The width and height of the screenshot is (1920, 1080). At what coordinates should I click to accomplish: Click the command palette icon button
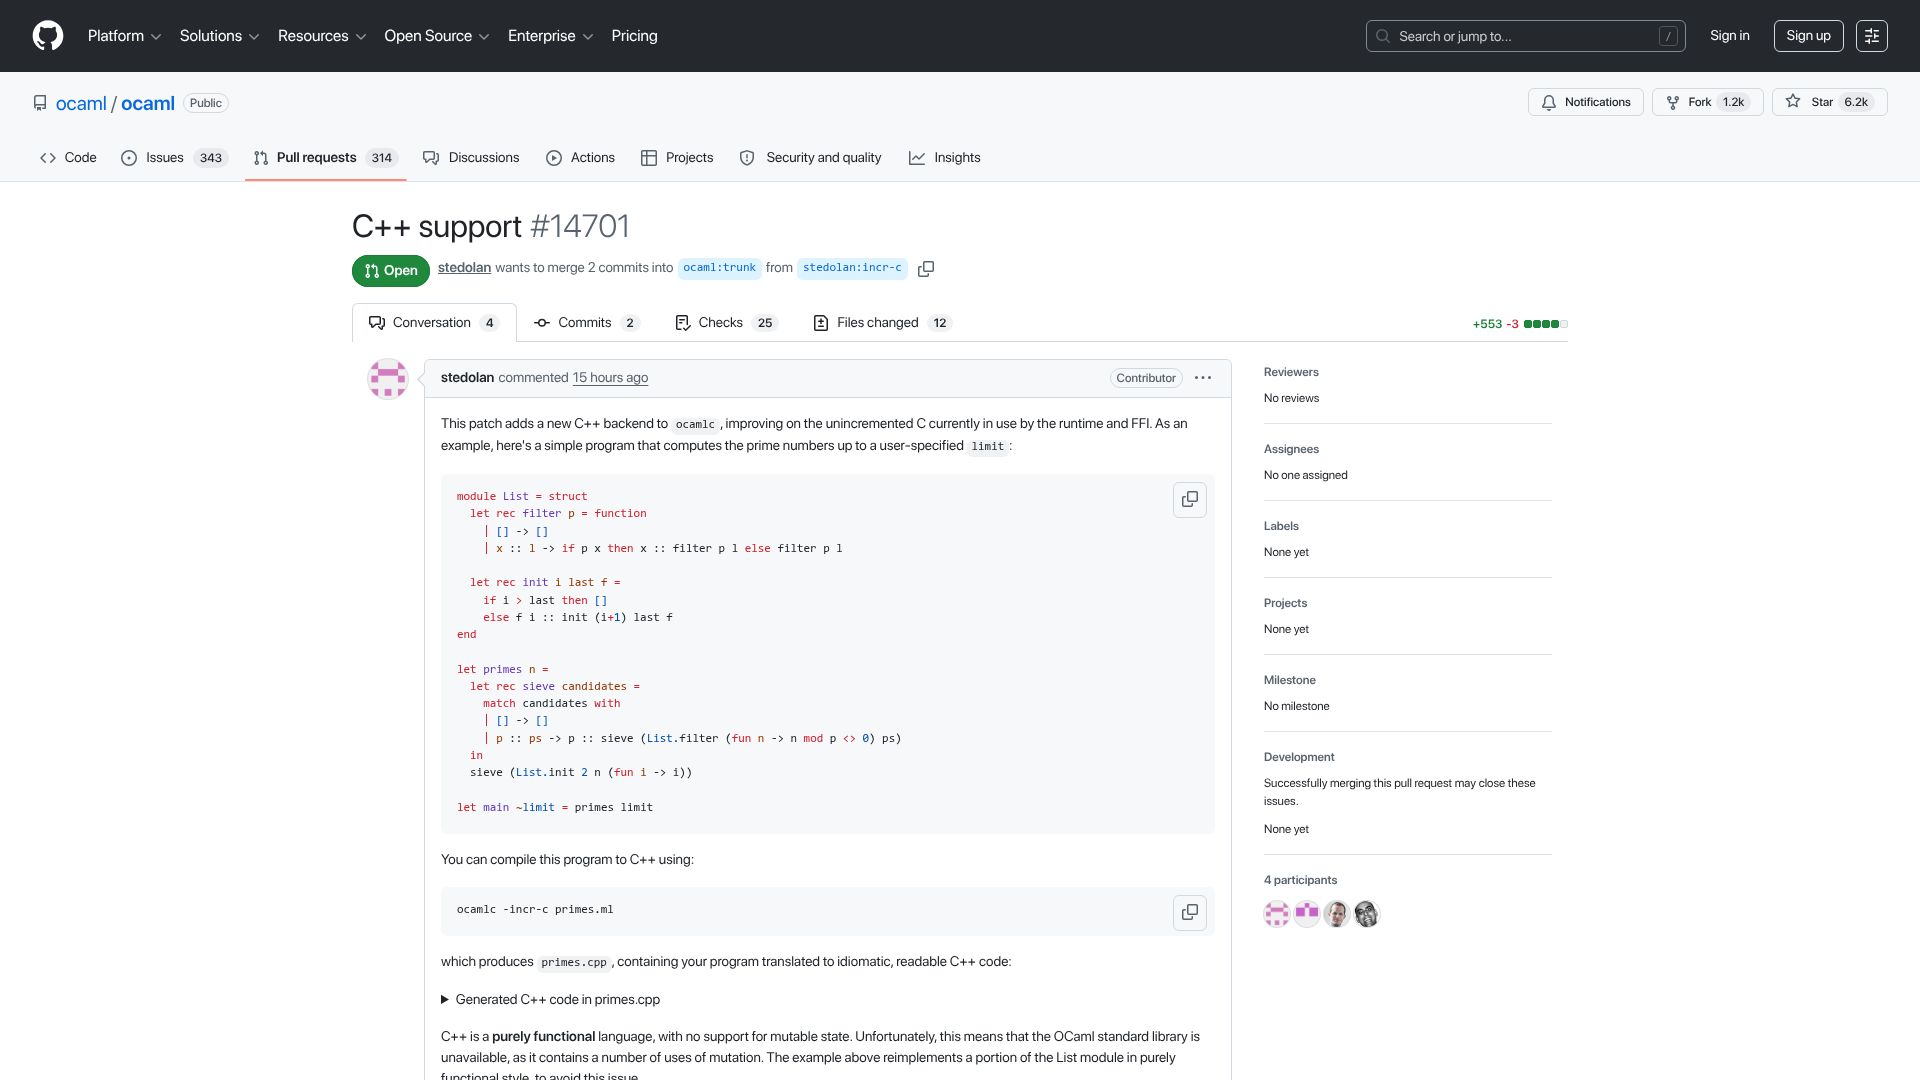(1872, 36)
